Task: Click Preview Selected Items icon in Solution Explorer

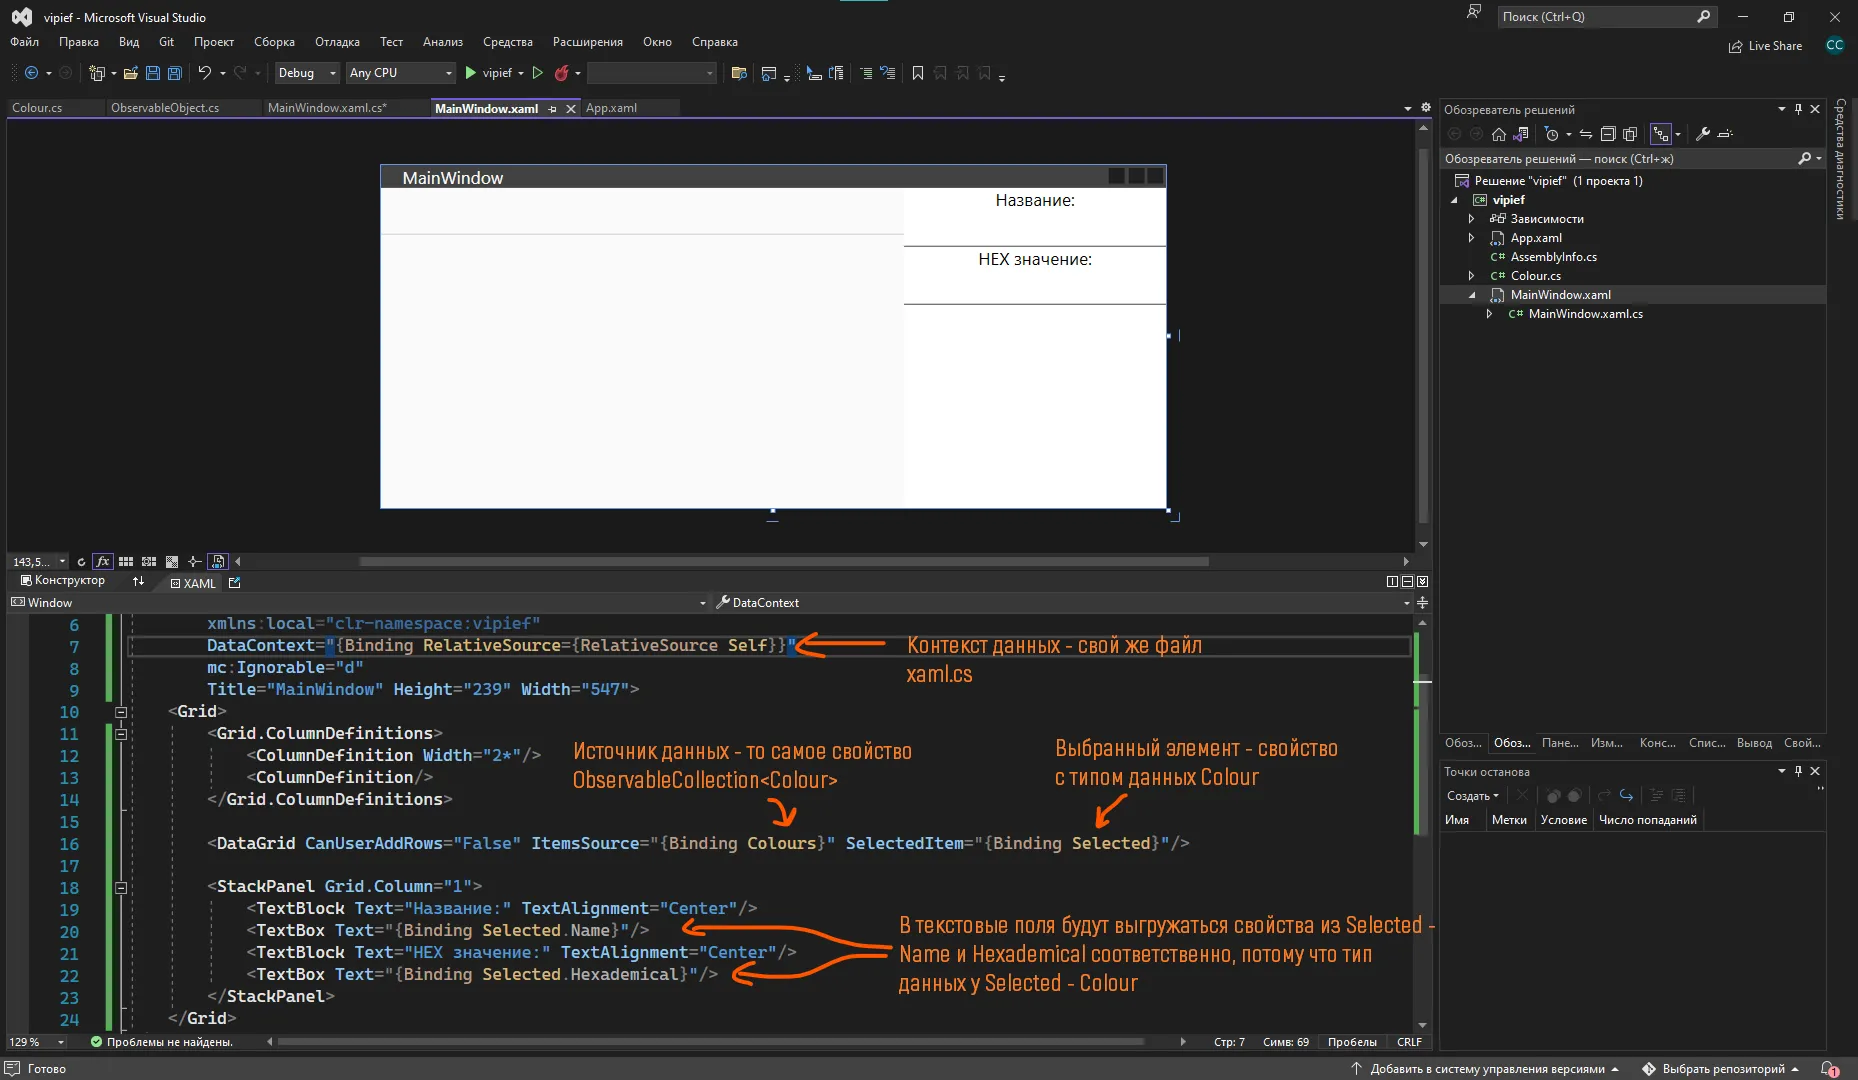Action: pyautogui.click(x=1725, y=134)
